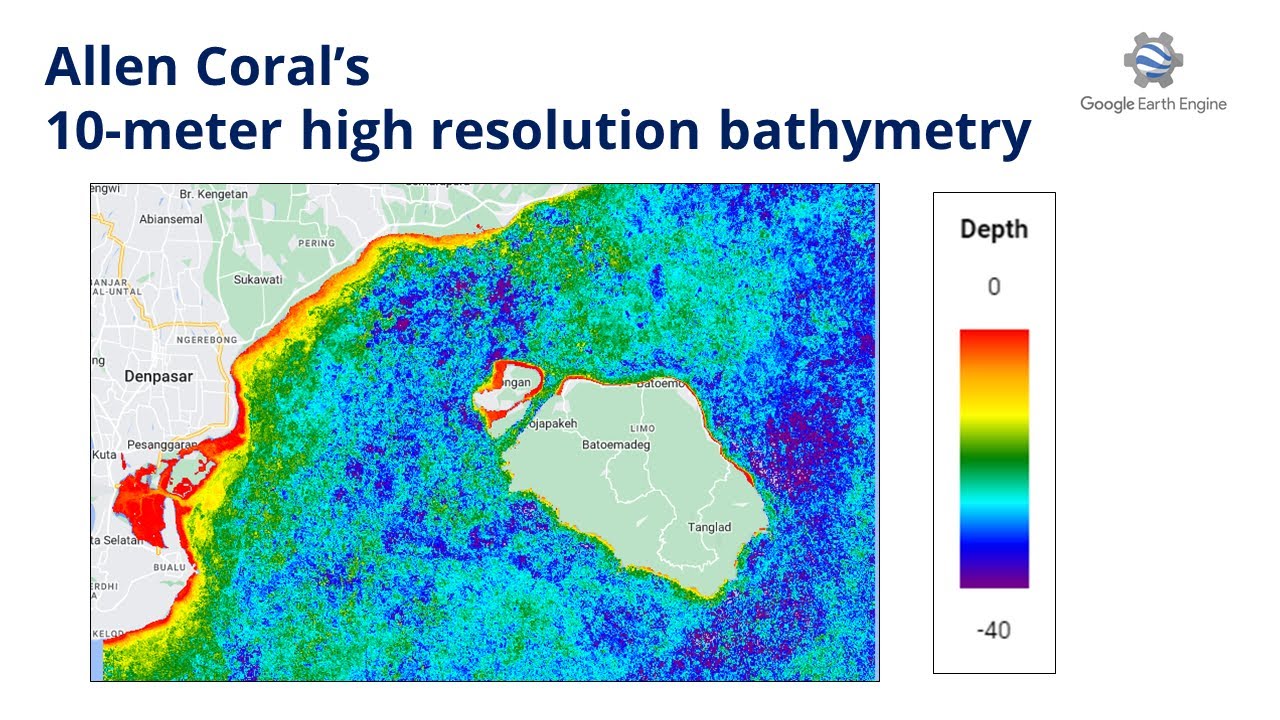
Task: Click the rainbow depth color ramp
Action: (994, 458)
